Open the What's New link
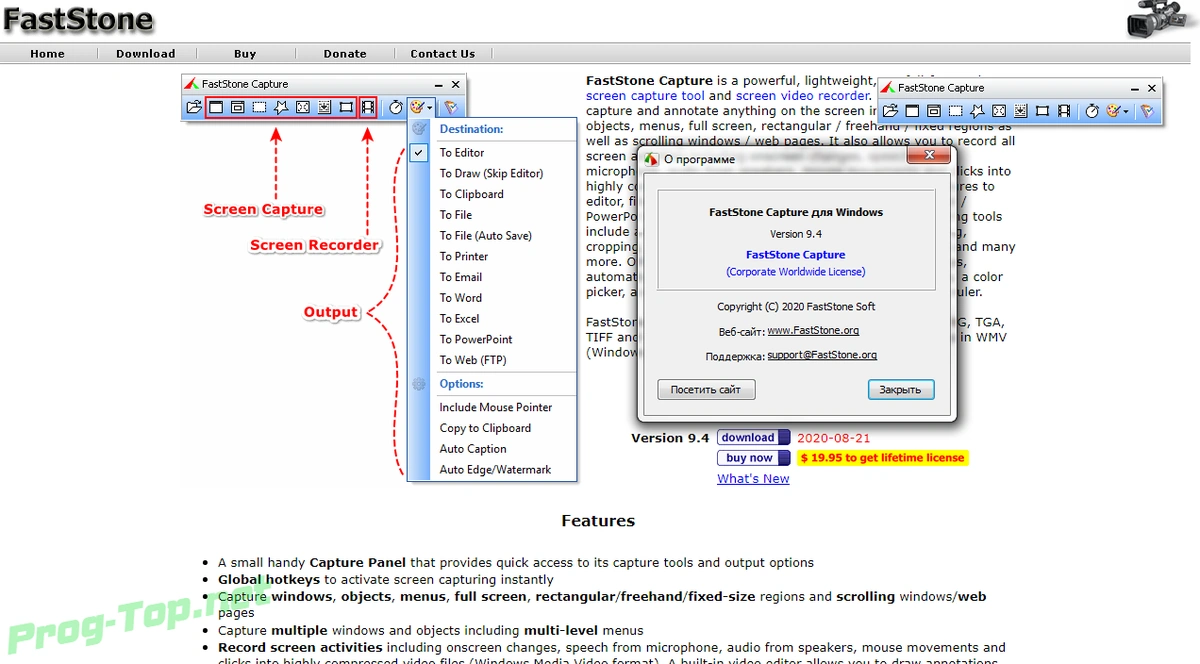 click(x=753, y=479)
